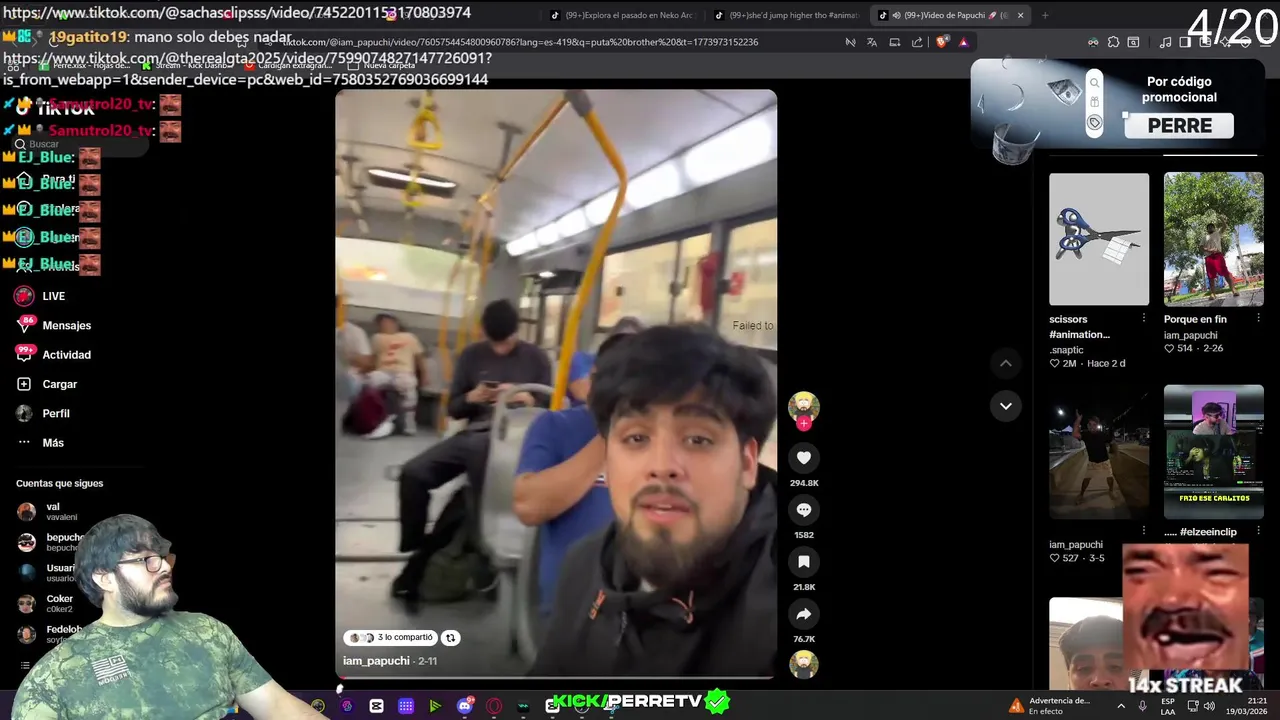Open the browser extensions puzzle icon

click(1113, 42)
